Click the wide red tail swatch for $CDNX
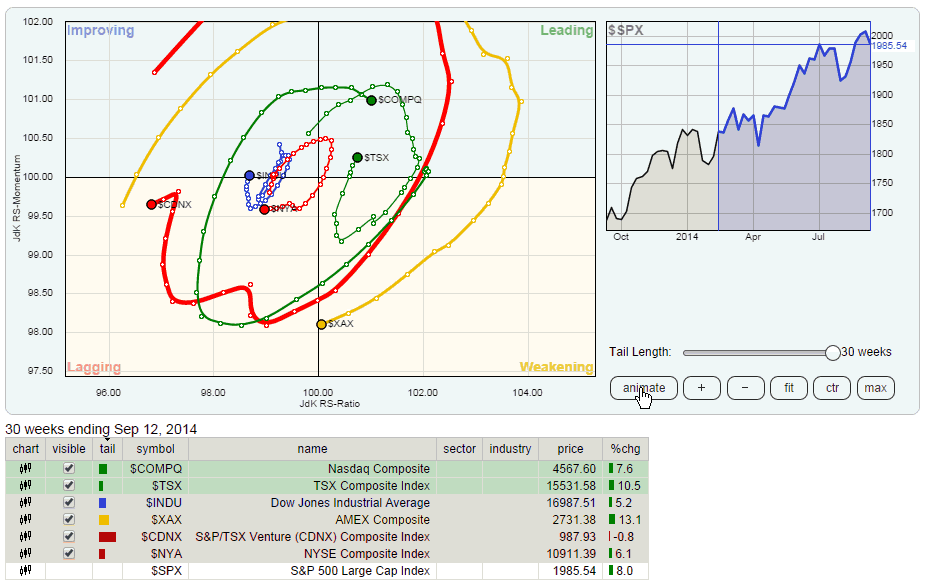The image size is (926, 585). (107, 537)
